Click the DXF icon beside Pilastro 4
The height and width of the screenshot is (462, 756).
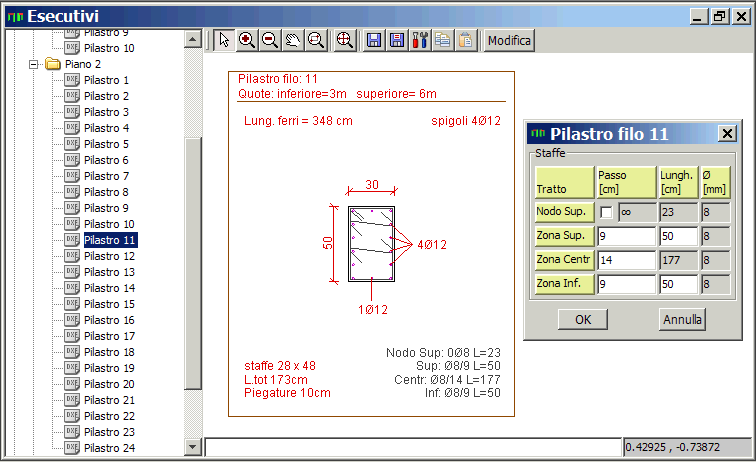point(72,128)
